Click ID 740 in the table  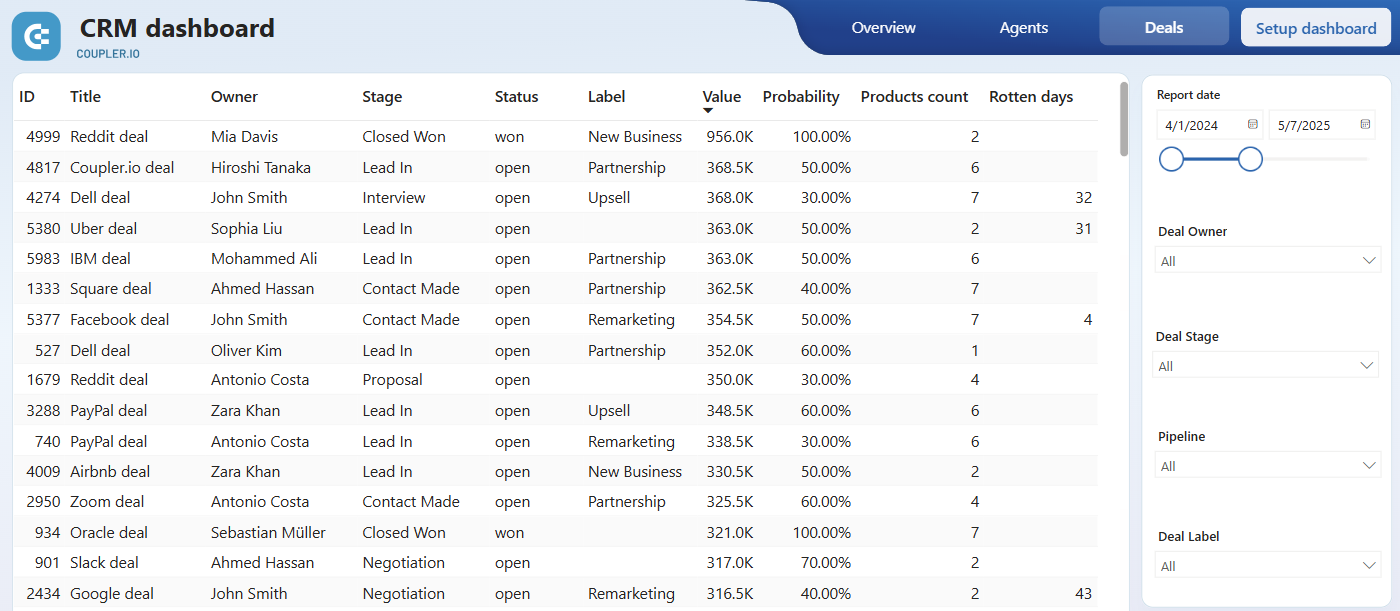click(47, 441)
